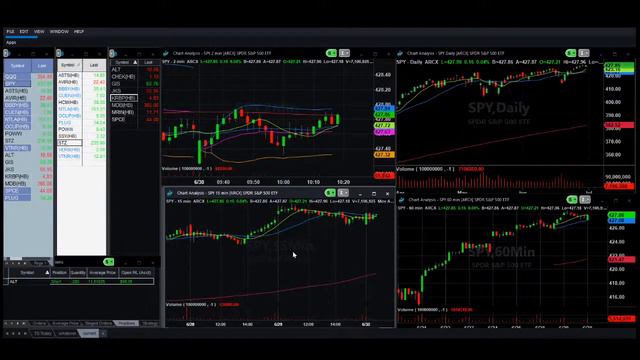Open green symbol-link dropdown on Daily chart
Viewport: 640px width, 360px height.
point(571,53)
